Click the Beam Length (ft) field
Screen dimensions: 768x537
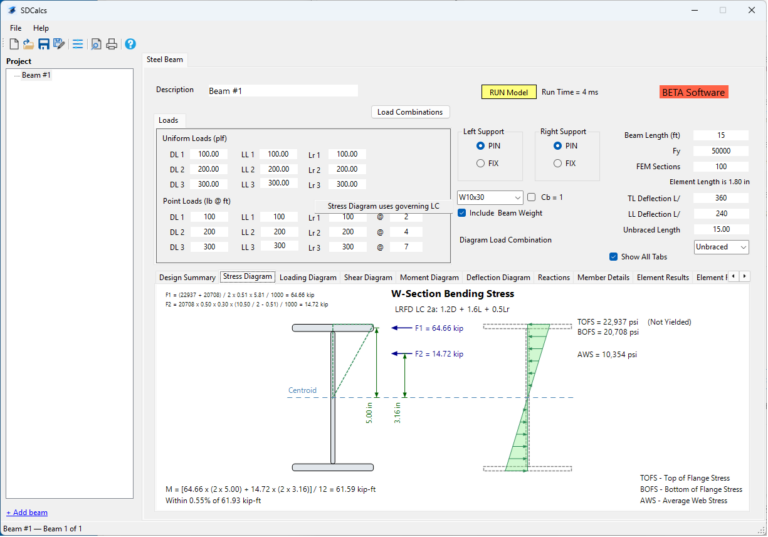[721, 135]
